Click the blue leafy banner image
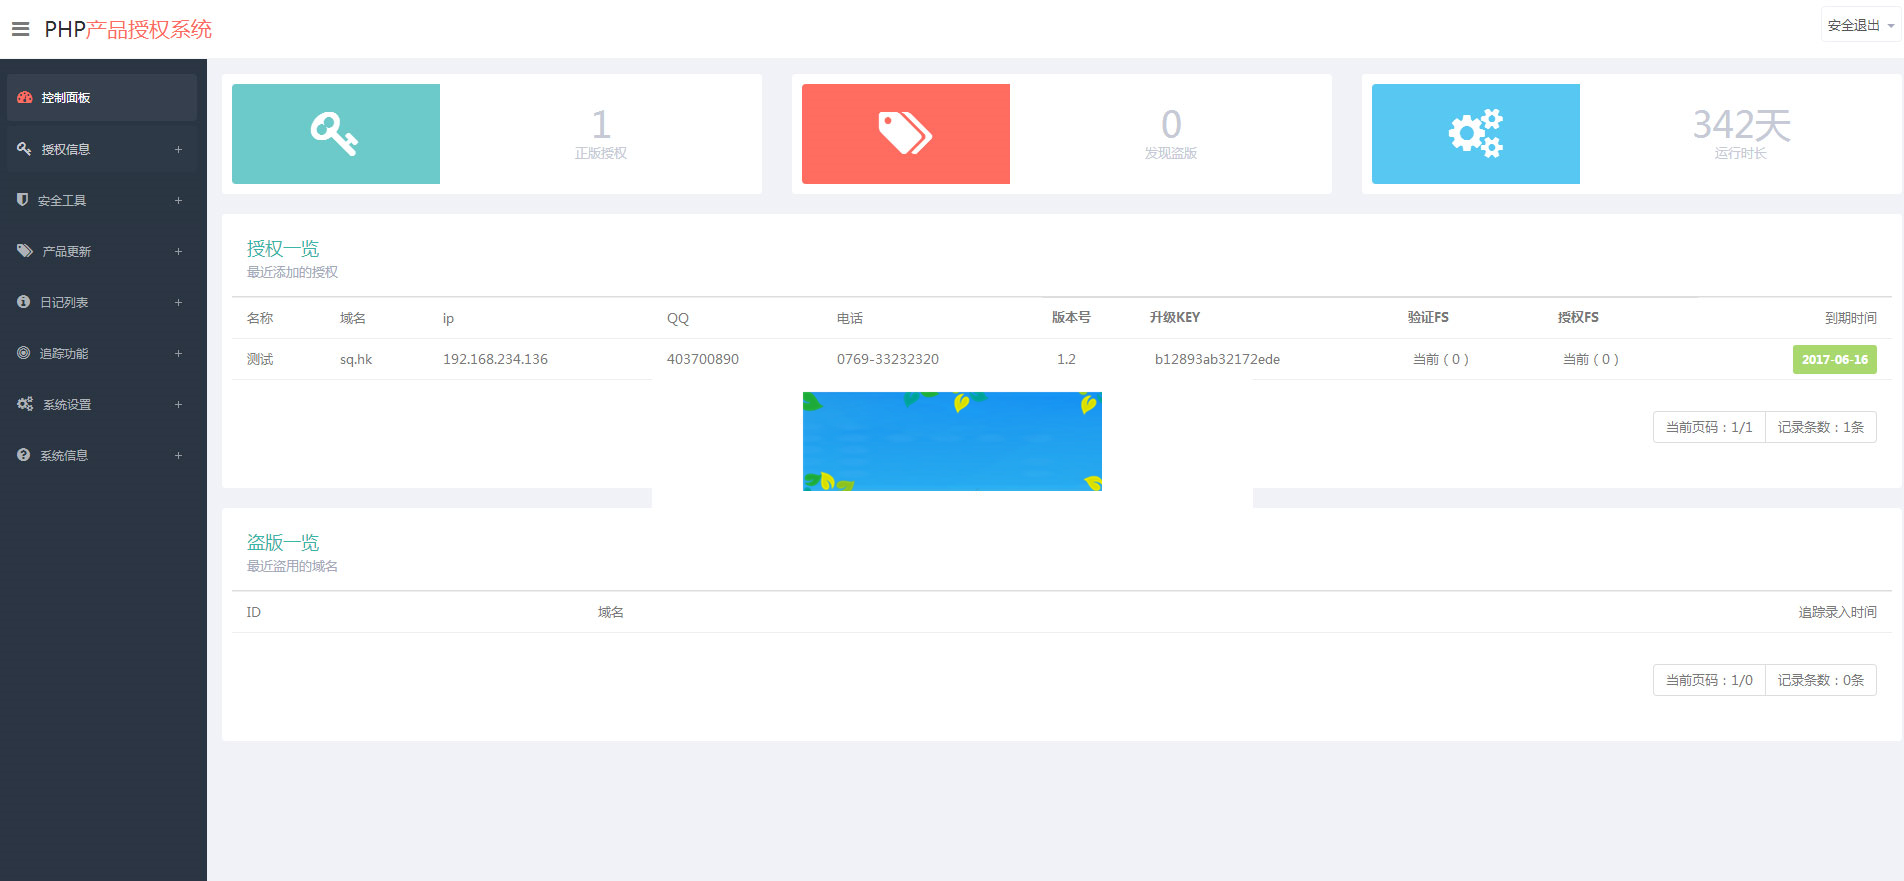Image resolution: width=1904 pixels, height=881 pixels. tap(952, 441)
